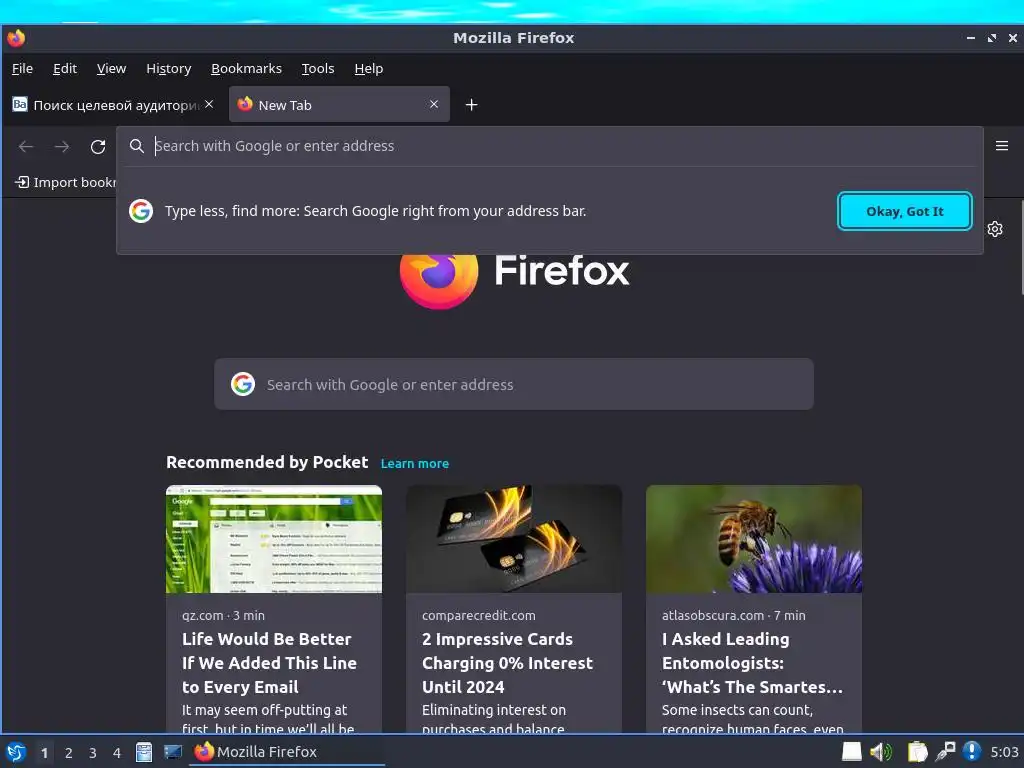
Task: Open the Tools menu
Action: pos(317,69)
